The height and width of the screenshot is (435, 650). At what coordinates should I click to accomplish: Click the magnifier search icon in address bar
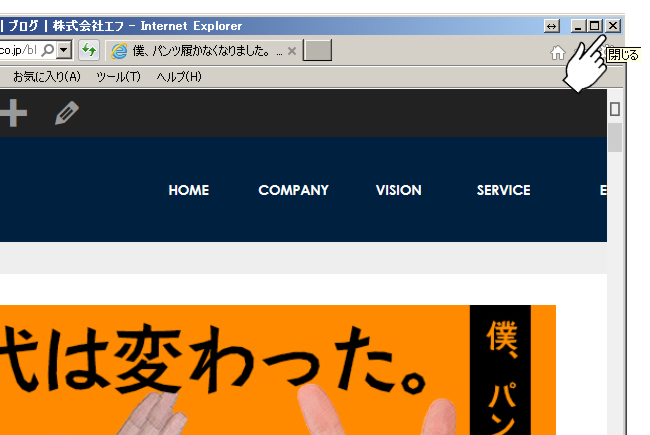pos(48,50)
